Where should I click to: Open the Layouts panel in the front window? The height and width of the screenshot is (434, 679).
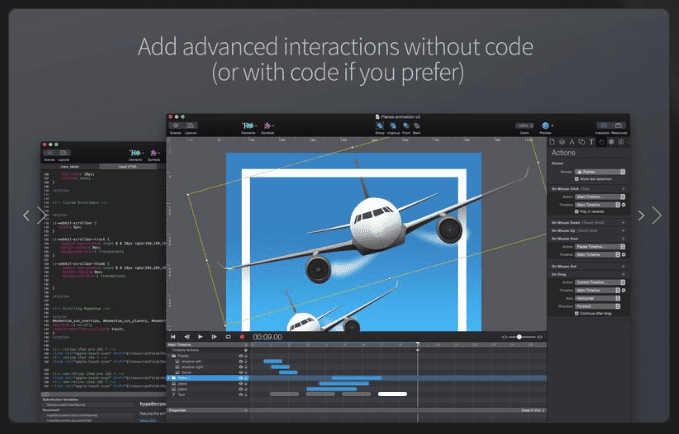pyautogui.click(x=191, y=126)
